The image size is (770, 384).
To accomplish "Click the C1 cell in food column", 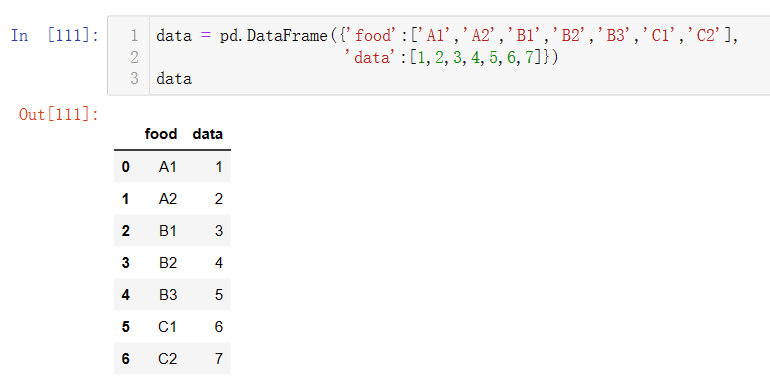I will 167,327.
